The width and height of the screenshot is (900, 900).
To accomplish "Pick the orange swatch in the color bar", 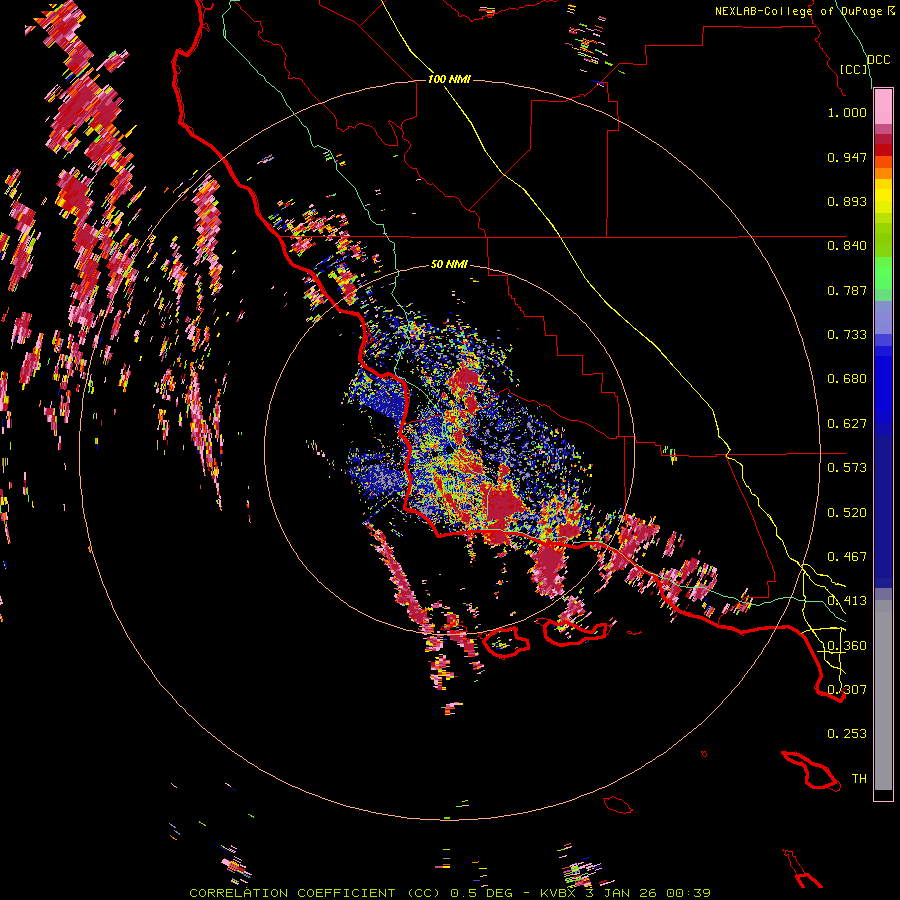I will point(883,173).
